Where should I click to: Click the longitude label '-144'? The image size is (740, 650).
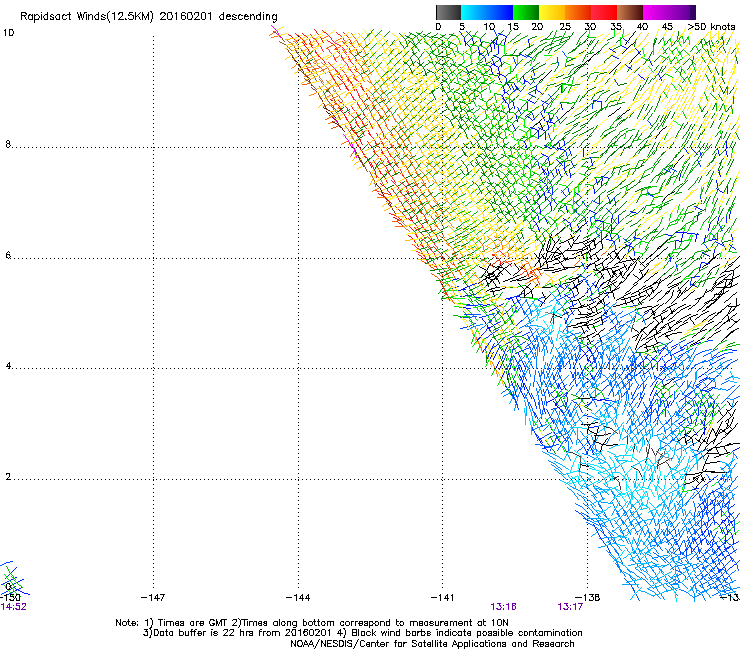298,598
